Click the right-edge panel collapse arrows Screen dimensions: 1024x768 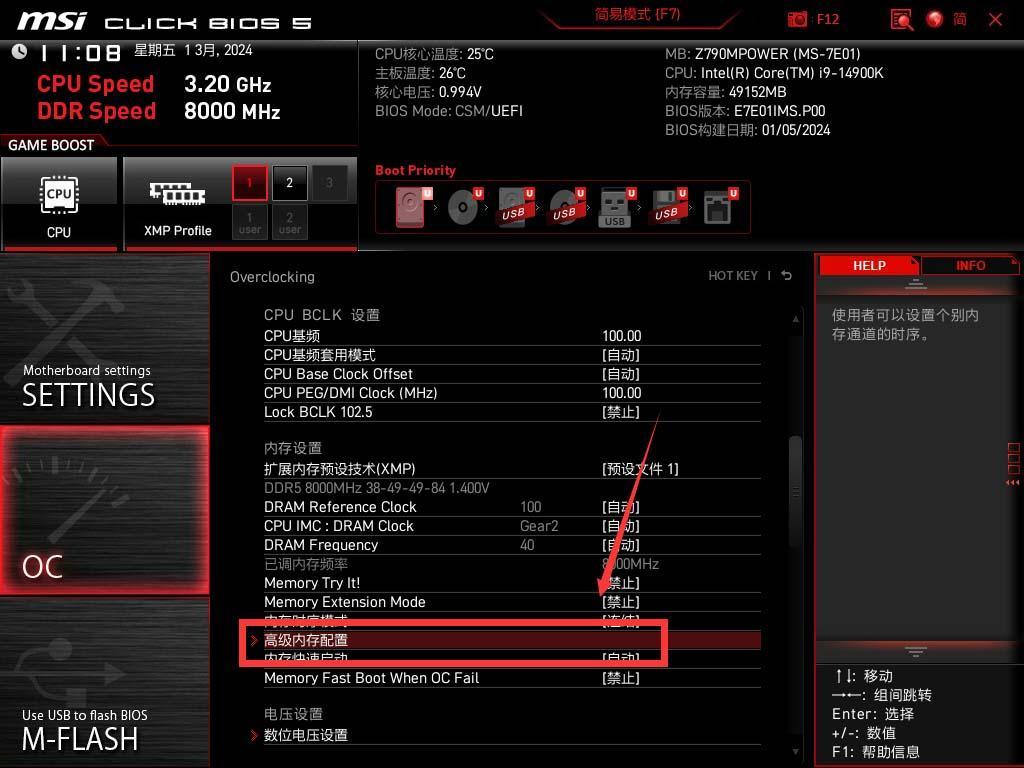pos(1013,483)
